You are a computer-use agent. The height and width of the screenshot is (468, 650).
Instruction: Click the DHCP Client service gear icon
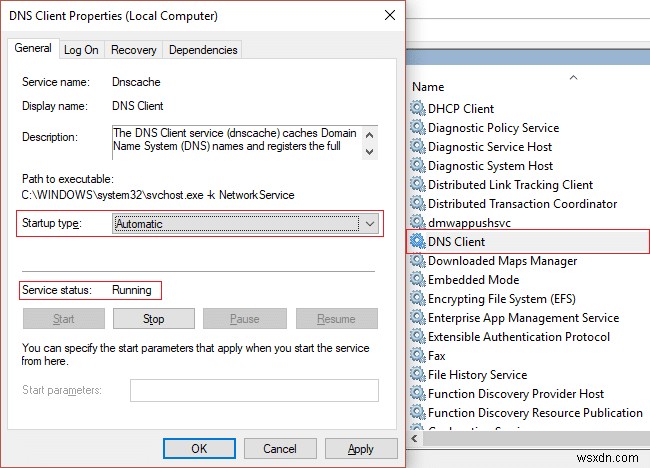tap(417, 109)
